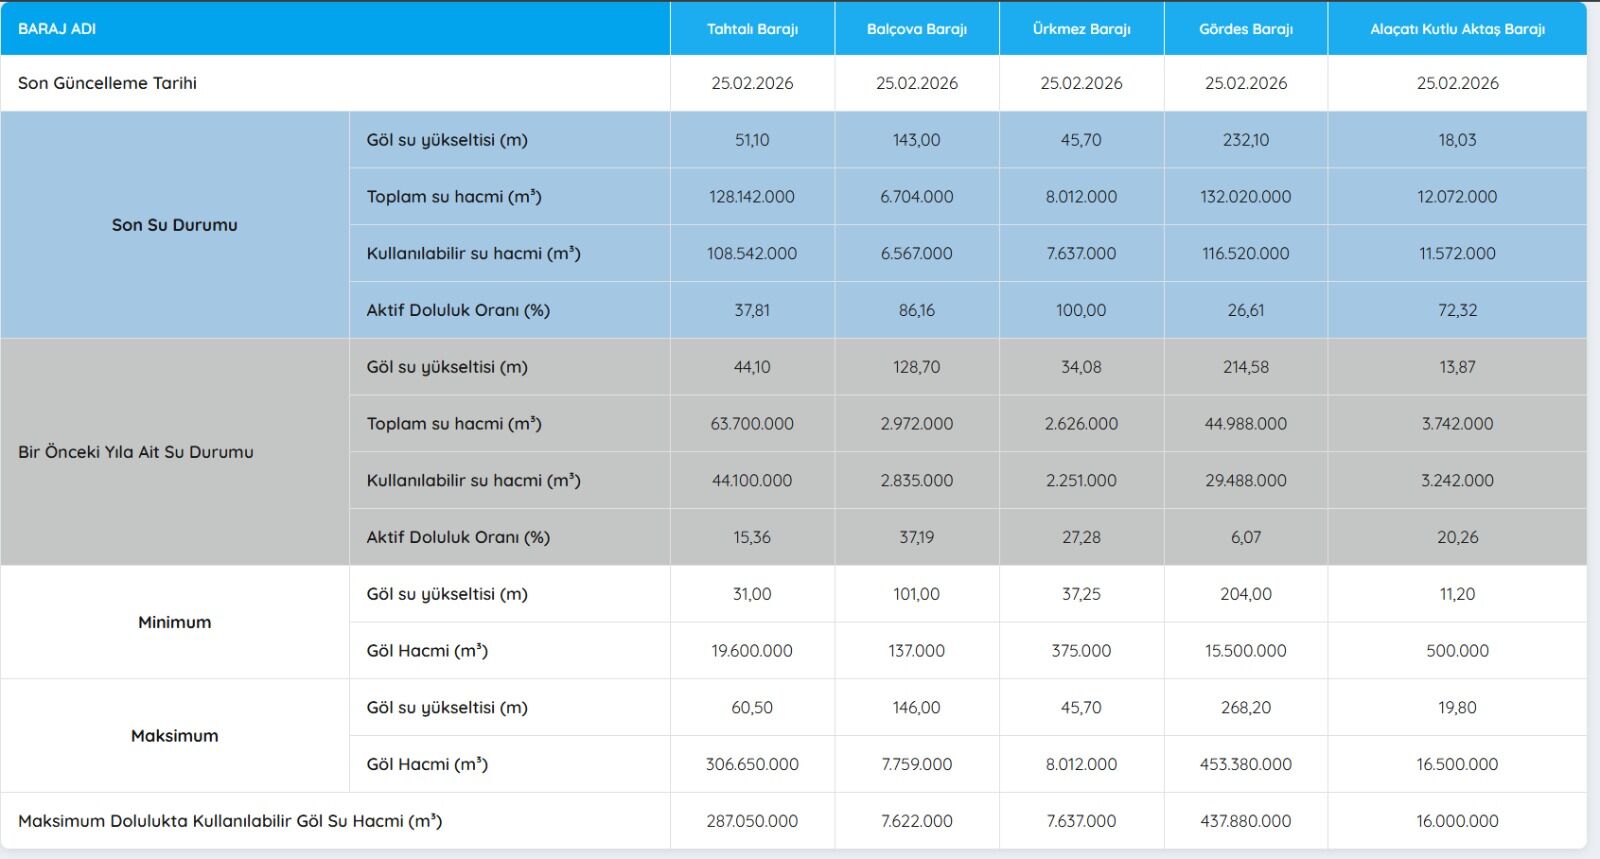Select the Balçova Barajı column header

[x=916, y=29]
